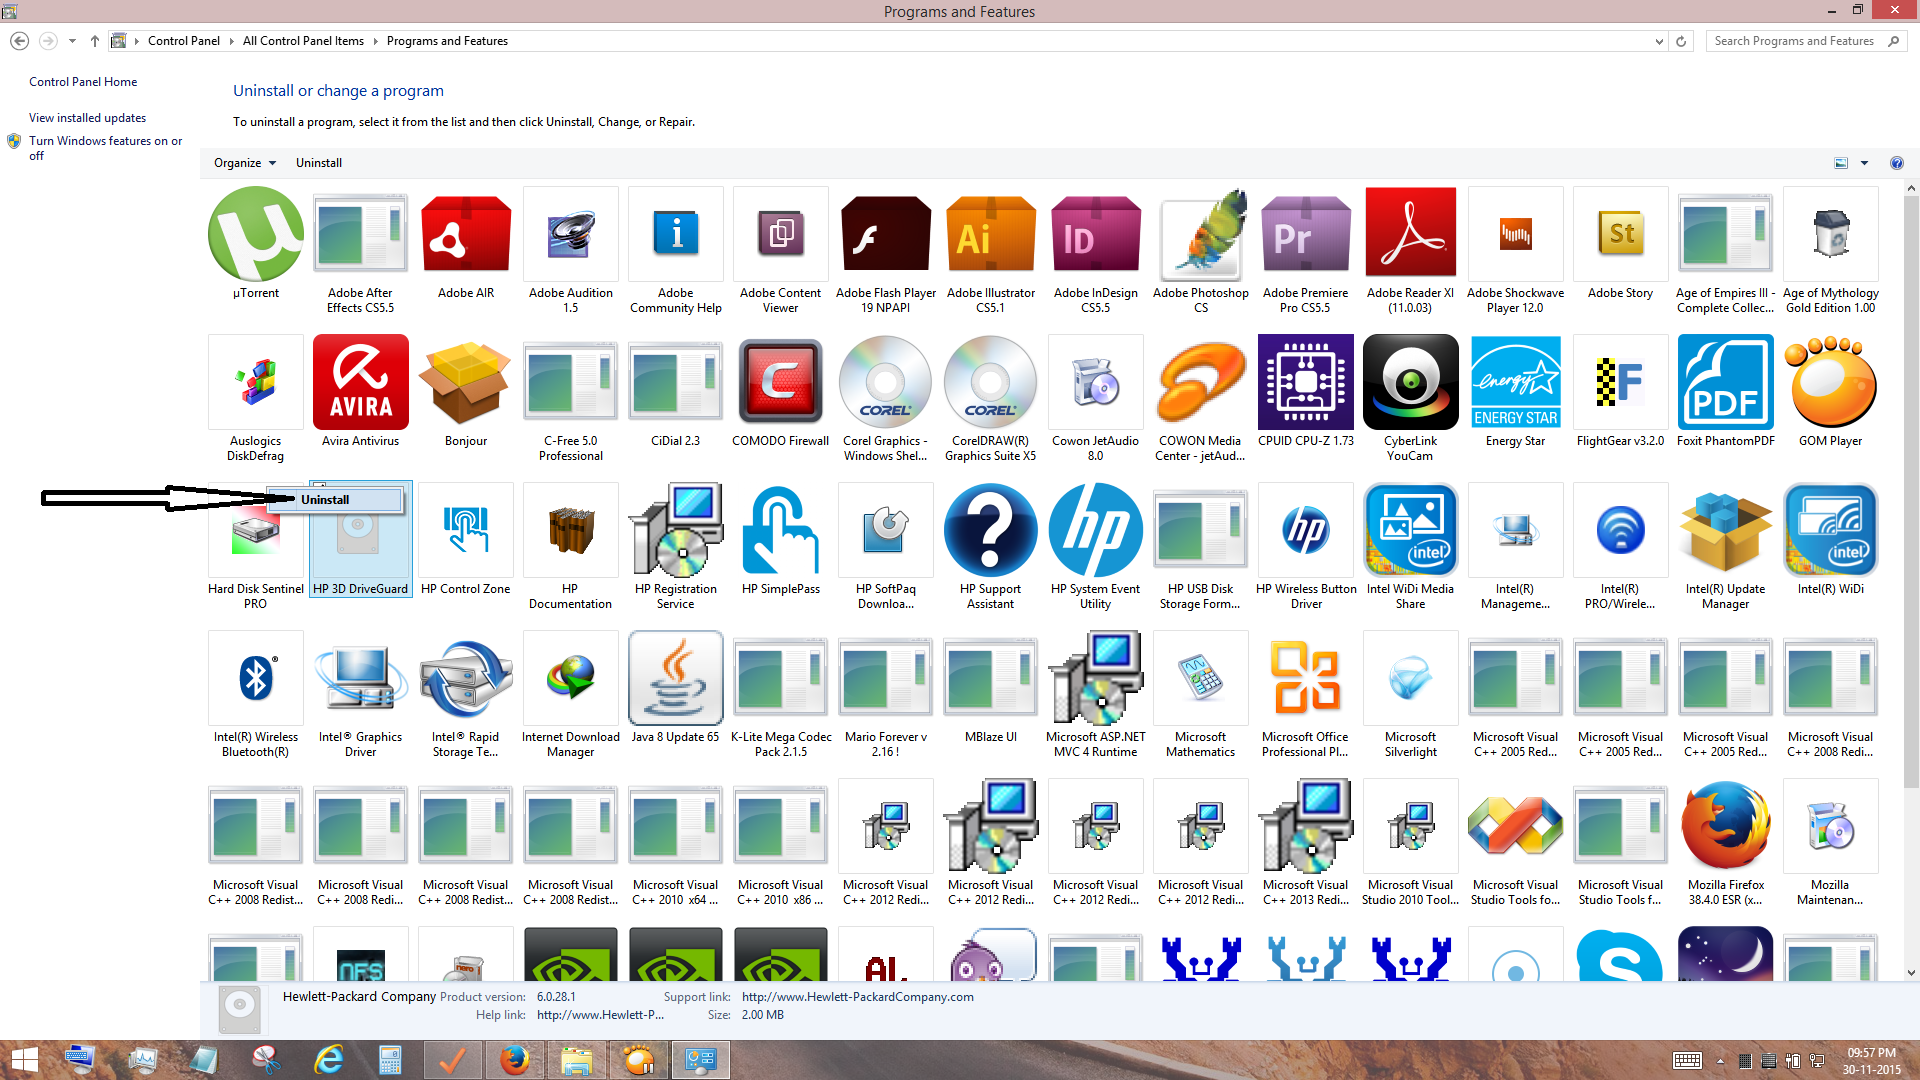Open the address bar history dropdown
The height and width of the screenshot is (1080, 1920).
click(x=1659, y=41)
